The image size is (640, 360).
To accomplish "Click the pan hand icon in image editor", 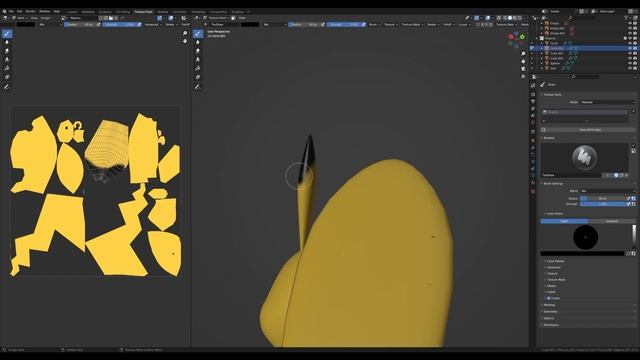I will [x=185, y=41].
